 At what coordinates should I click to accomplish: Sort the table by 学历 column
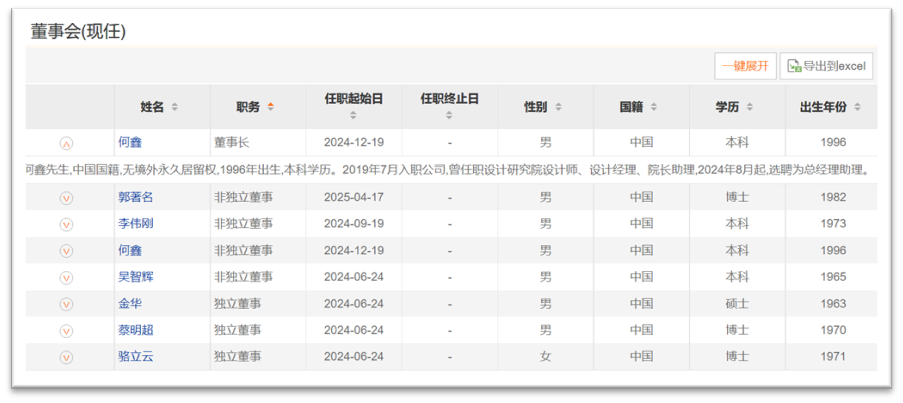[749, 107]
